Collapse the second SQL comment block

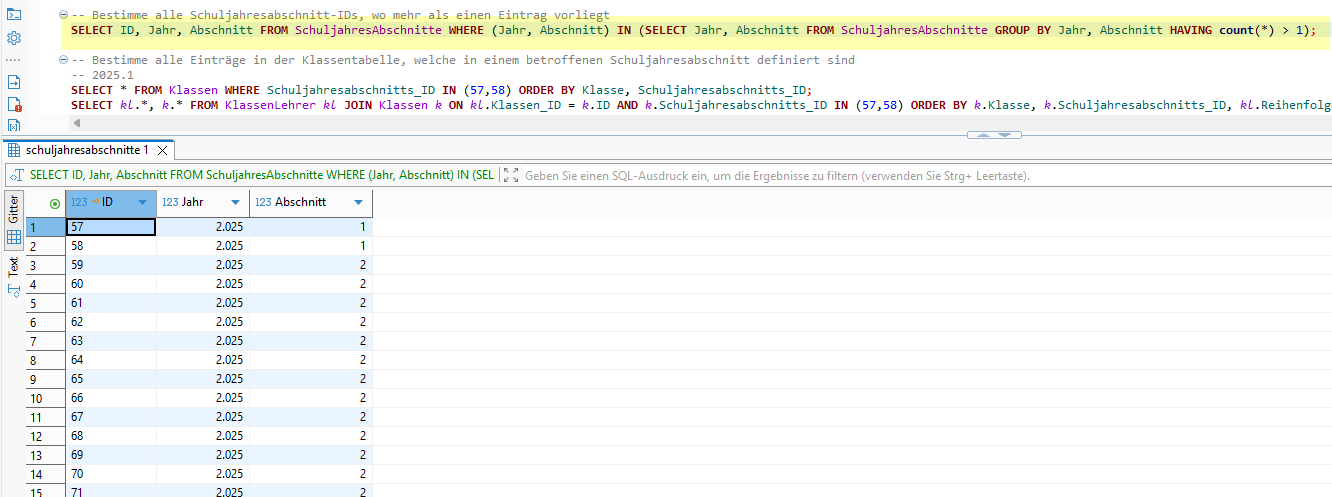pos(63,60)
